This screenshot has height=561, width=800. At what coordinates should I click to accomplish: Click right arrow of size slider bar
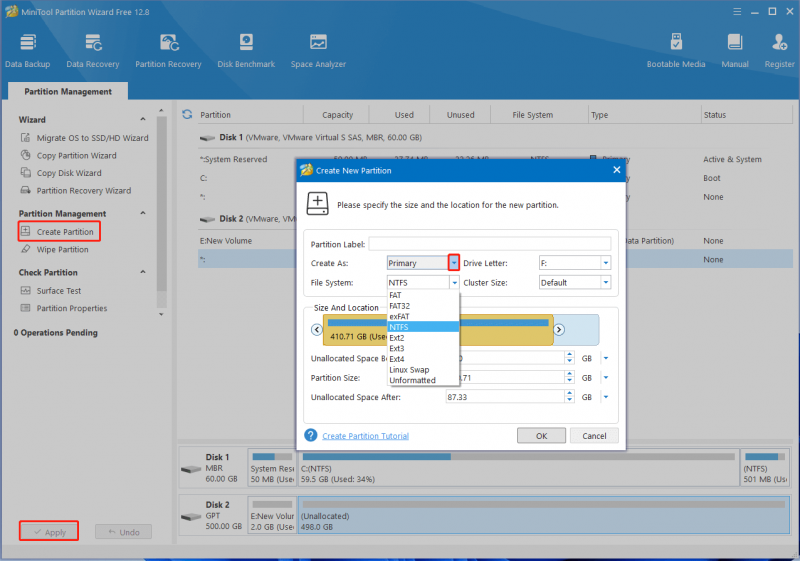559,329
